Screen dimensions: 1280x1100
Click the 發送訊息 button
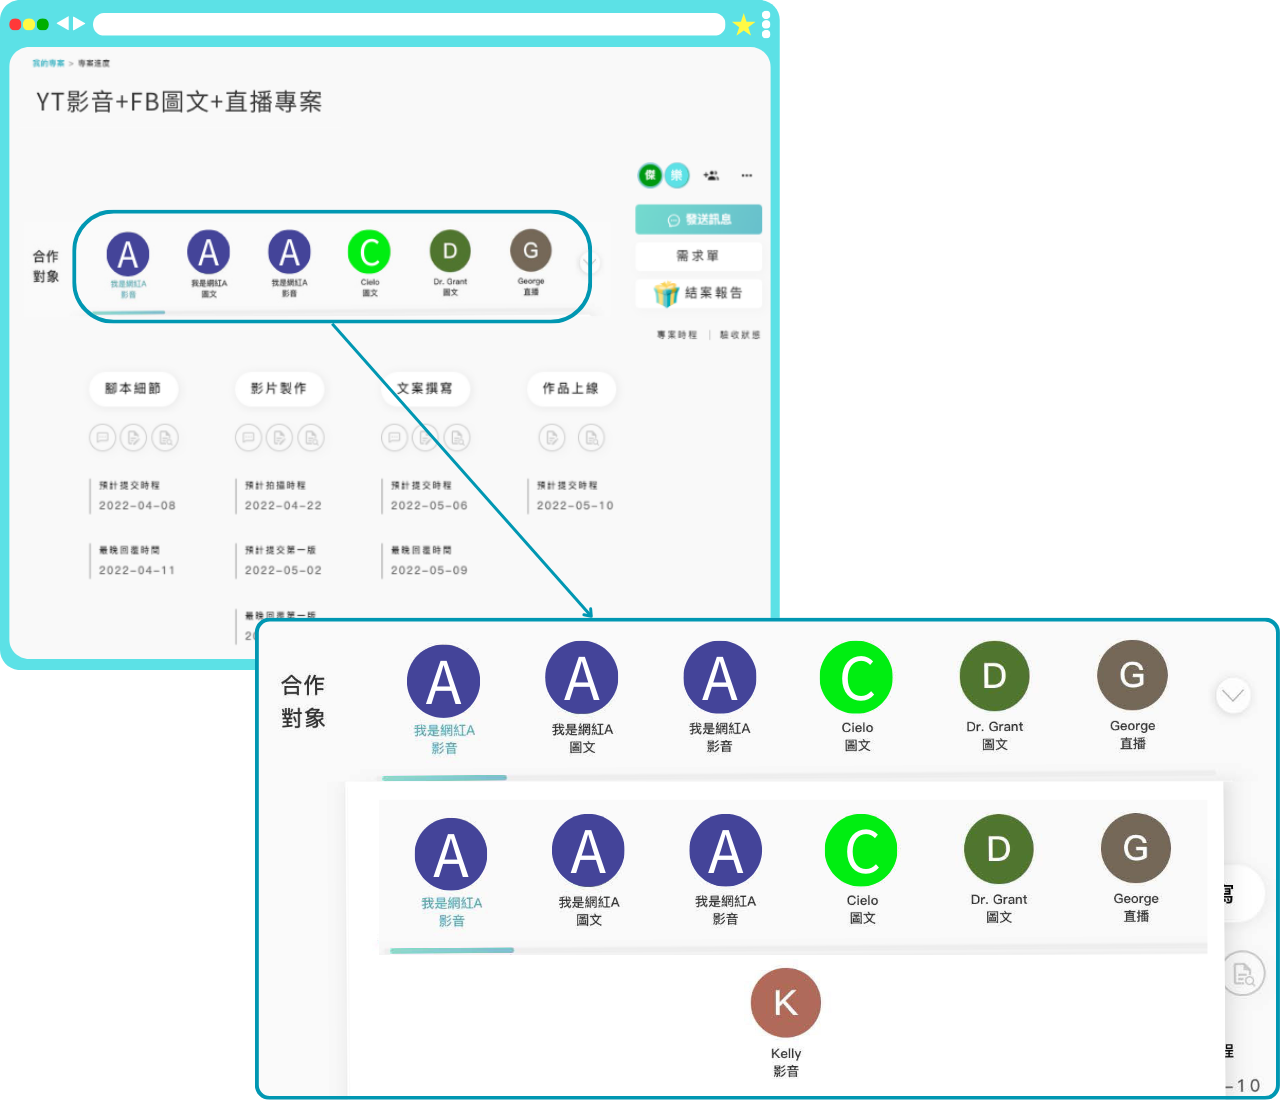click(698, 219)
